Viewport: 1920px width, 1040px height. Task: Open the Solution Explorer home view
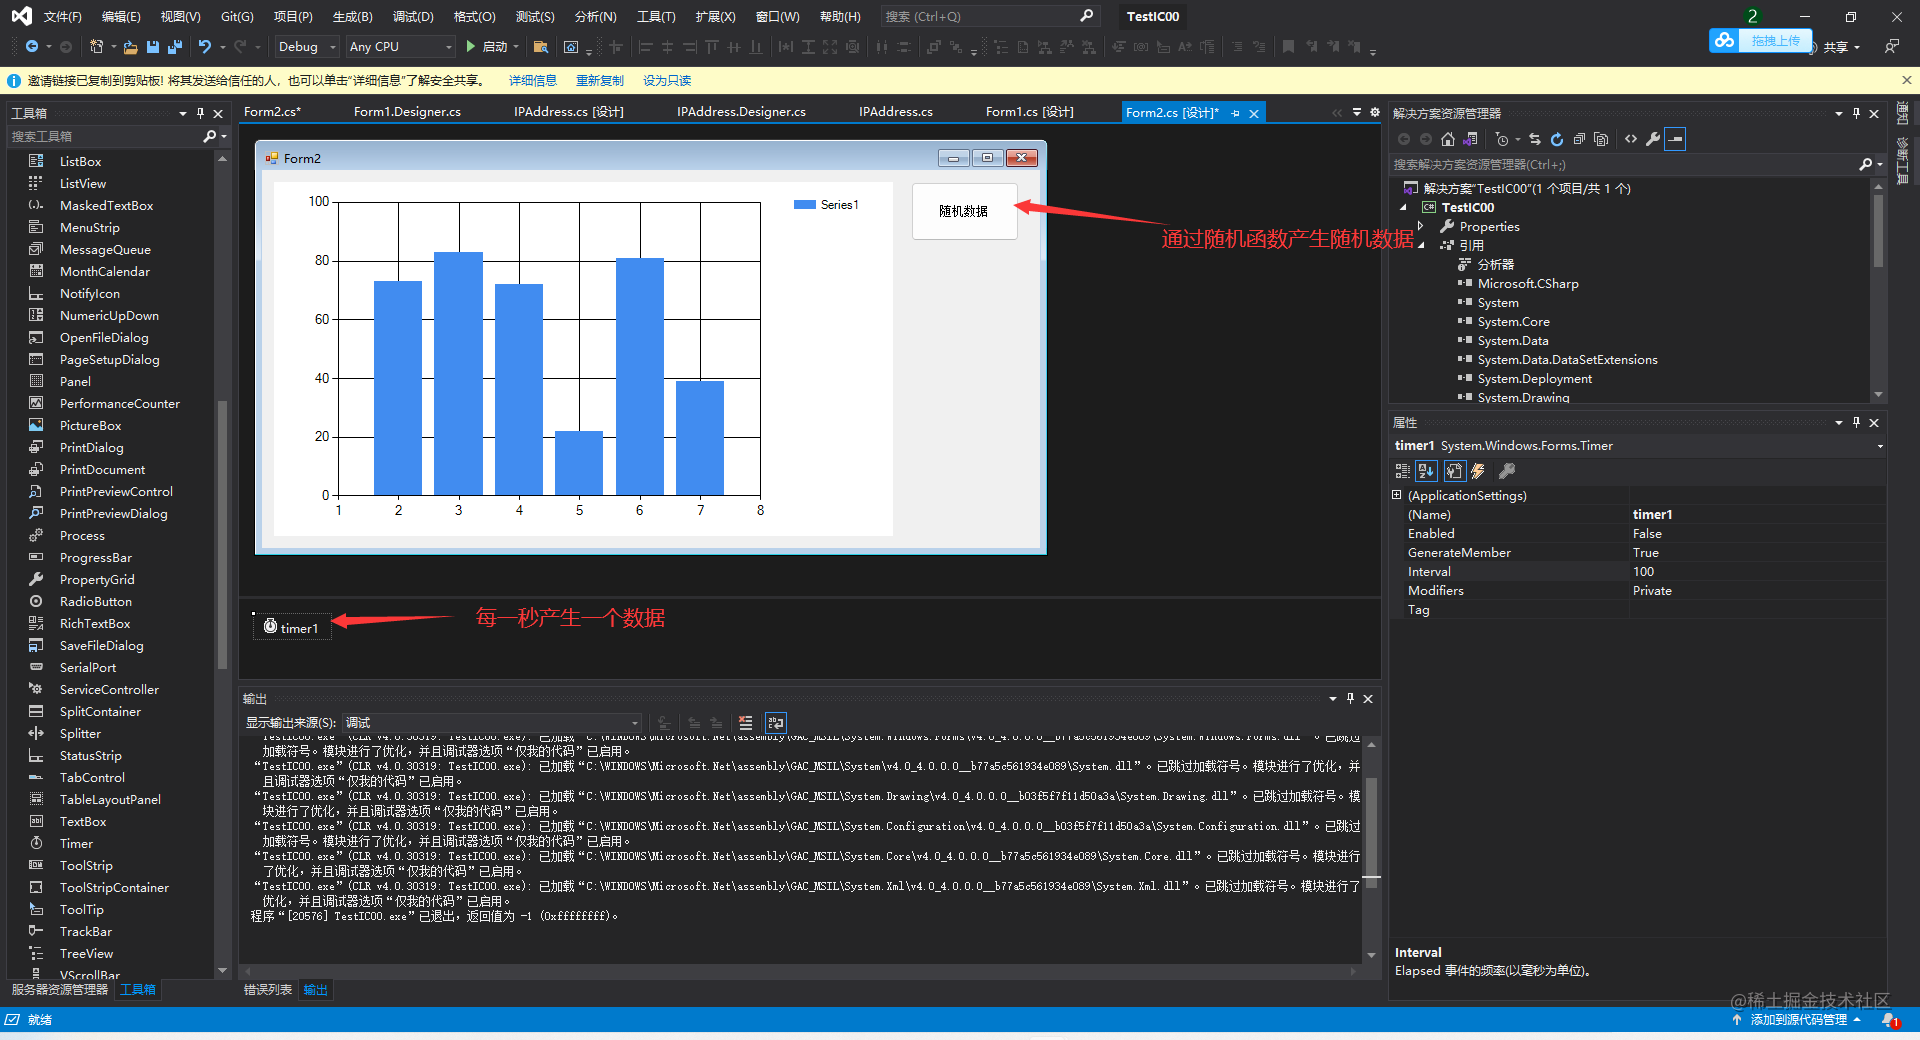click(1448, 139)
